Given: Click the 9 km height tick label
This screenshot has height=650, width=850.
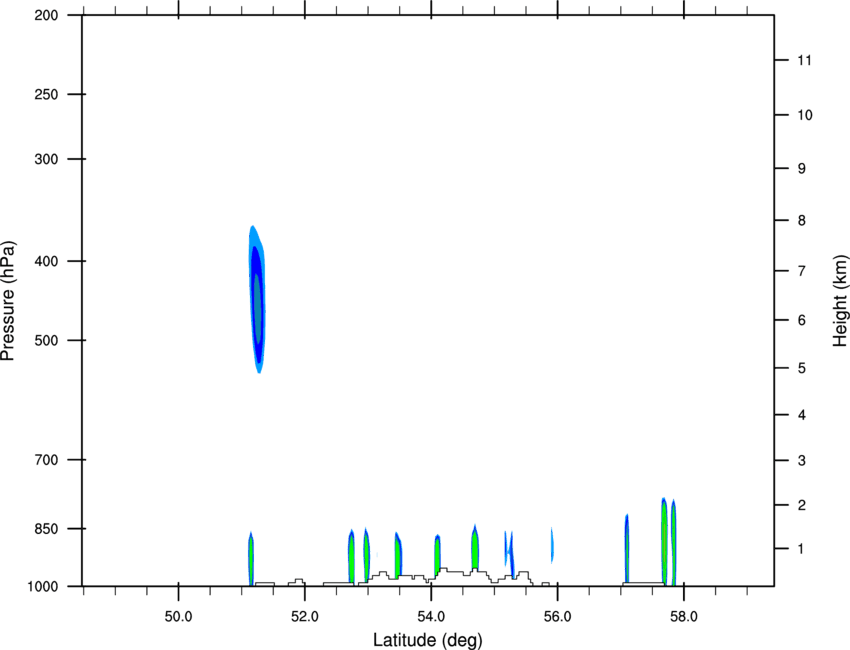Looking at the screenshot, I should [802, 169].
